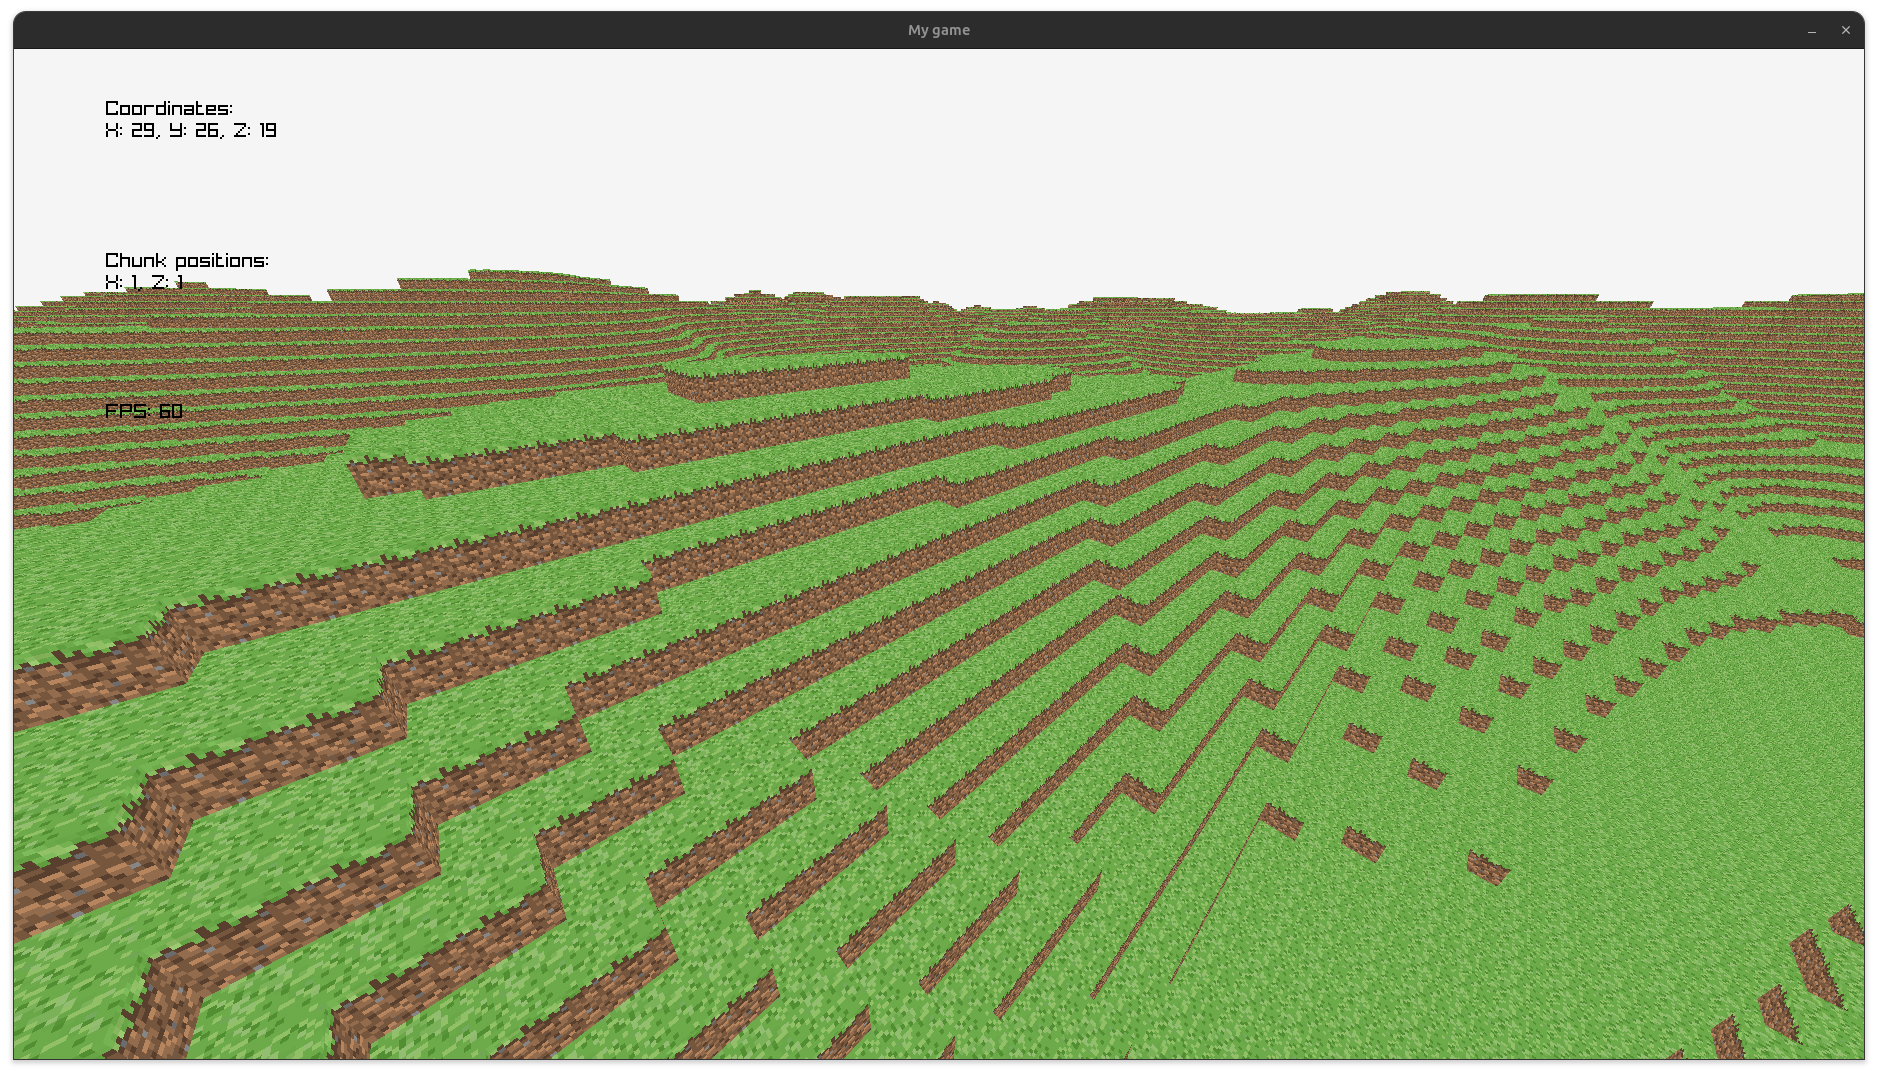Click the dirt cliff face below the FPS counter
1878x1076 pixels.
480,468
